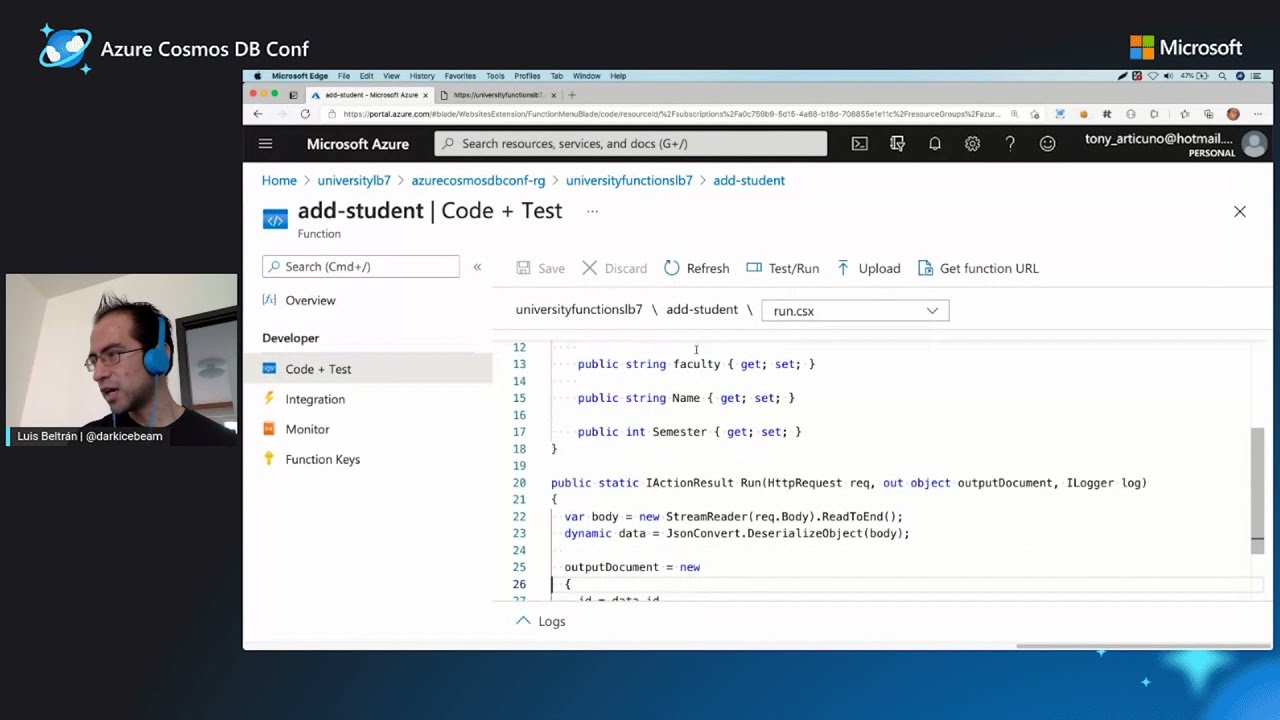Click the sidebar Search (Cmd+/) field
The width and height of the screenshot is (1280, 720).
coord(361,267)
